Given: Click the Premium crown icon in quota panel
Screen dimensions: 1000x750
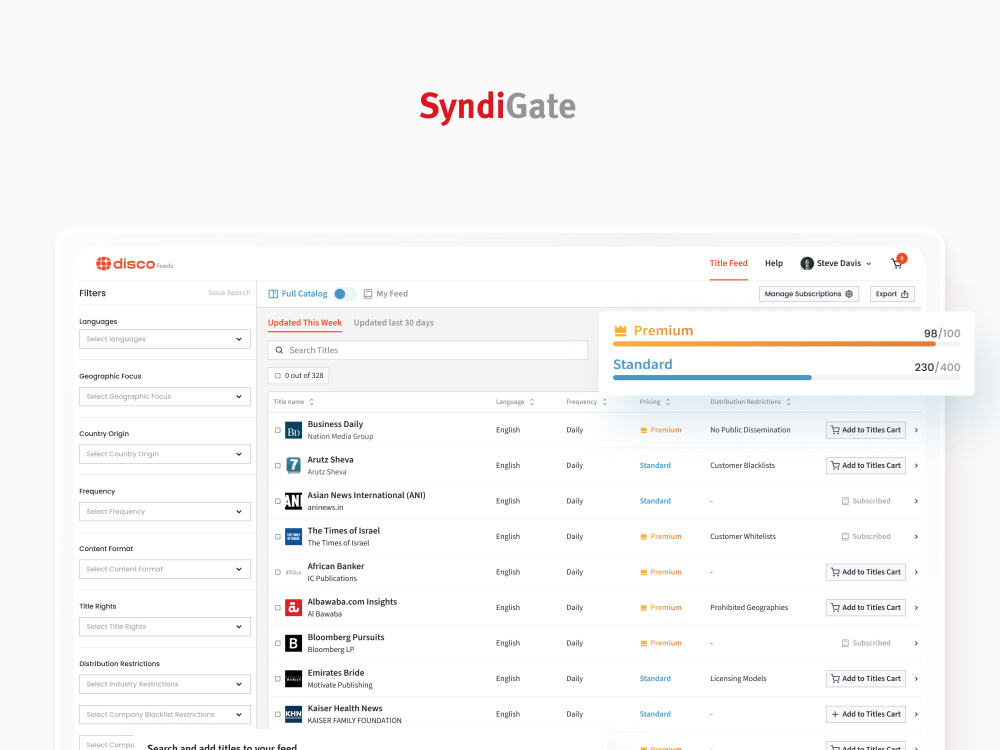Looking at the screenshot, I should point(621,330).
